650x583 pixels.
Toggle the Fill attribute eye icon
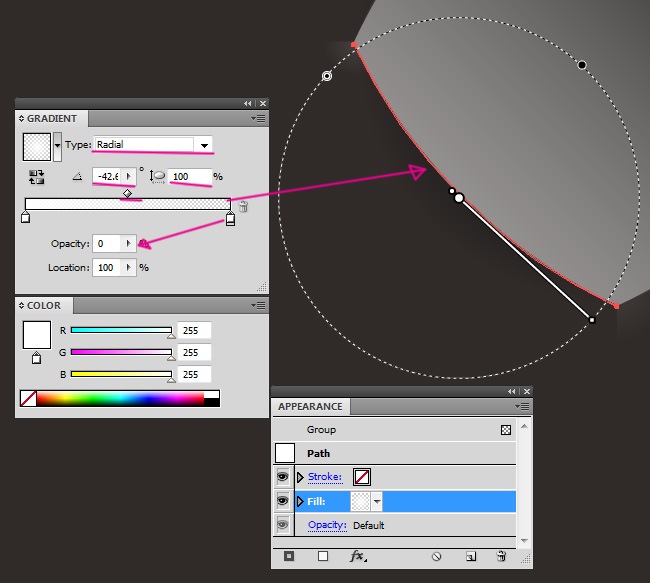[x=283, y=501]
